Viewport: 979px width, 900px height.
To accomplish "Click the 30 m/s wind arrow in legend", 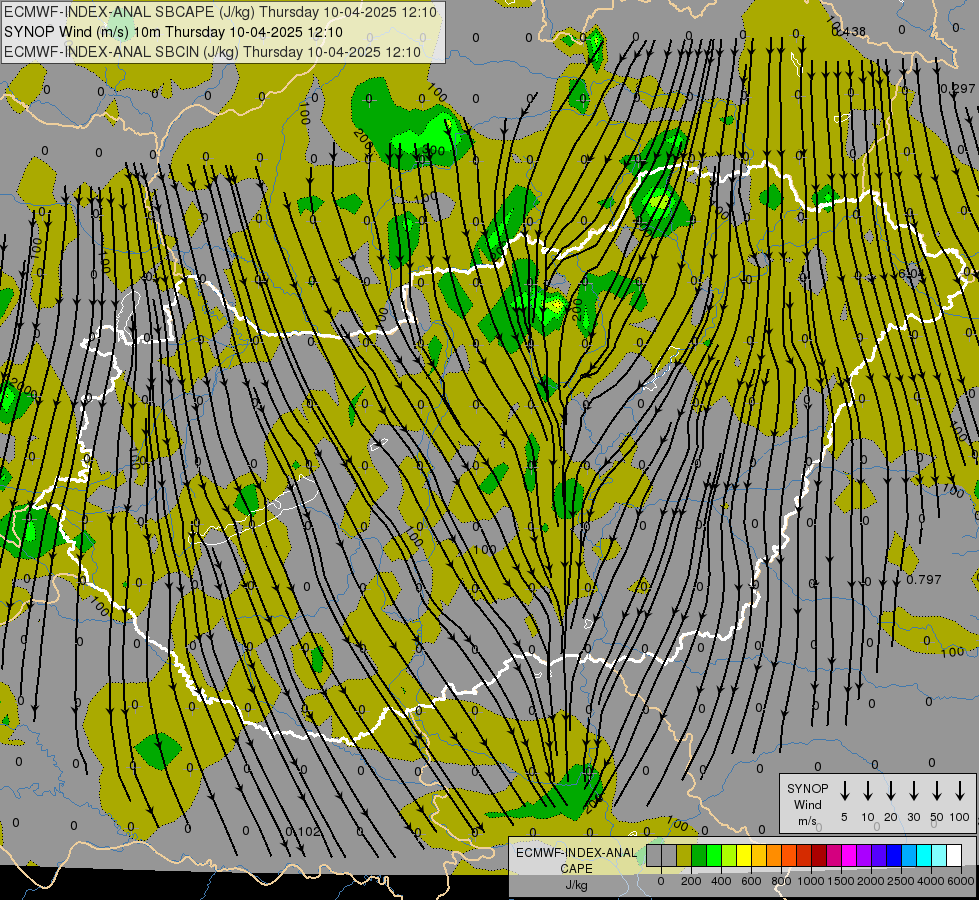I will [x=914, y=791].
